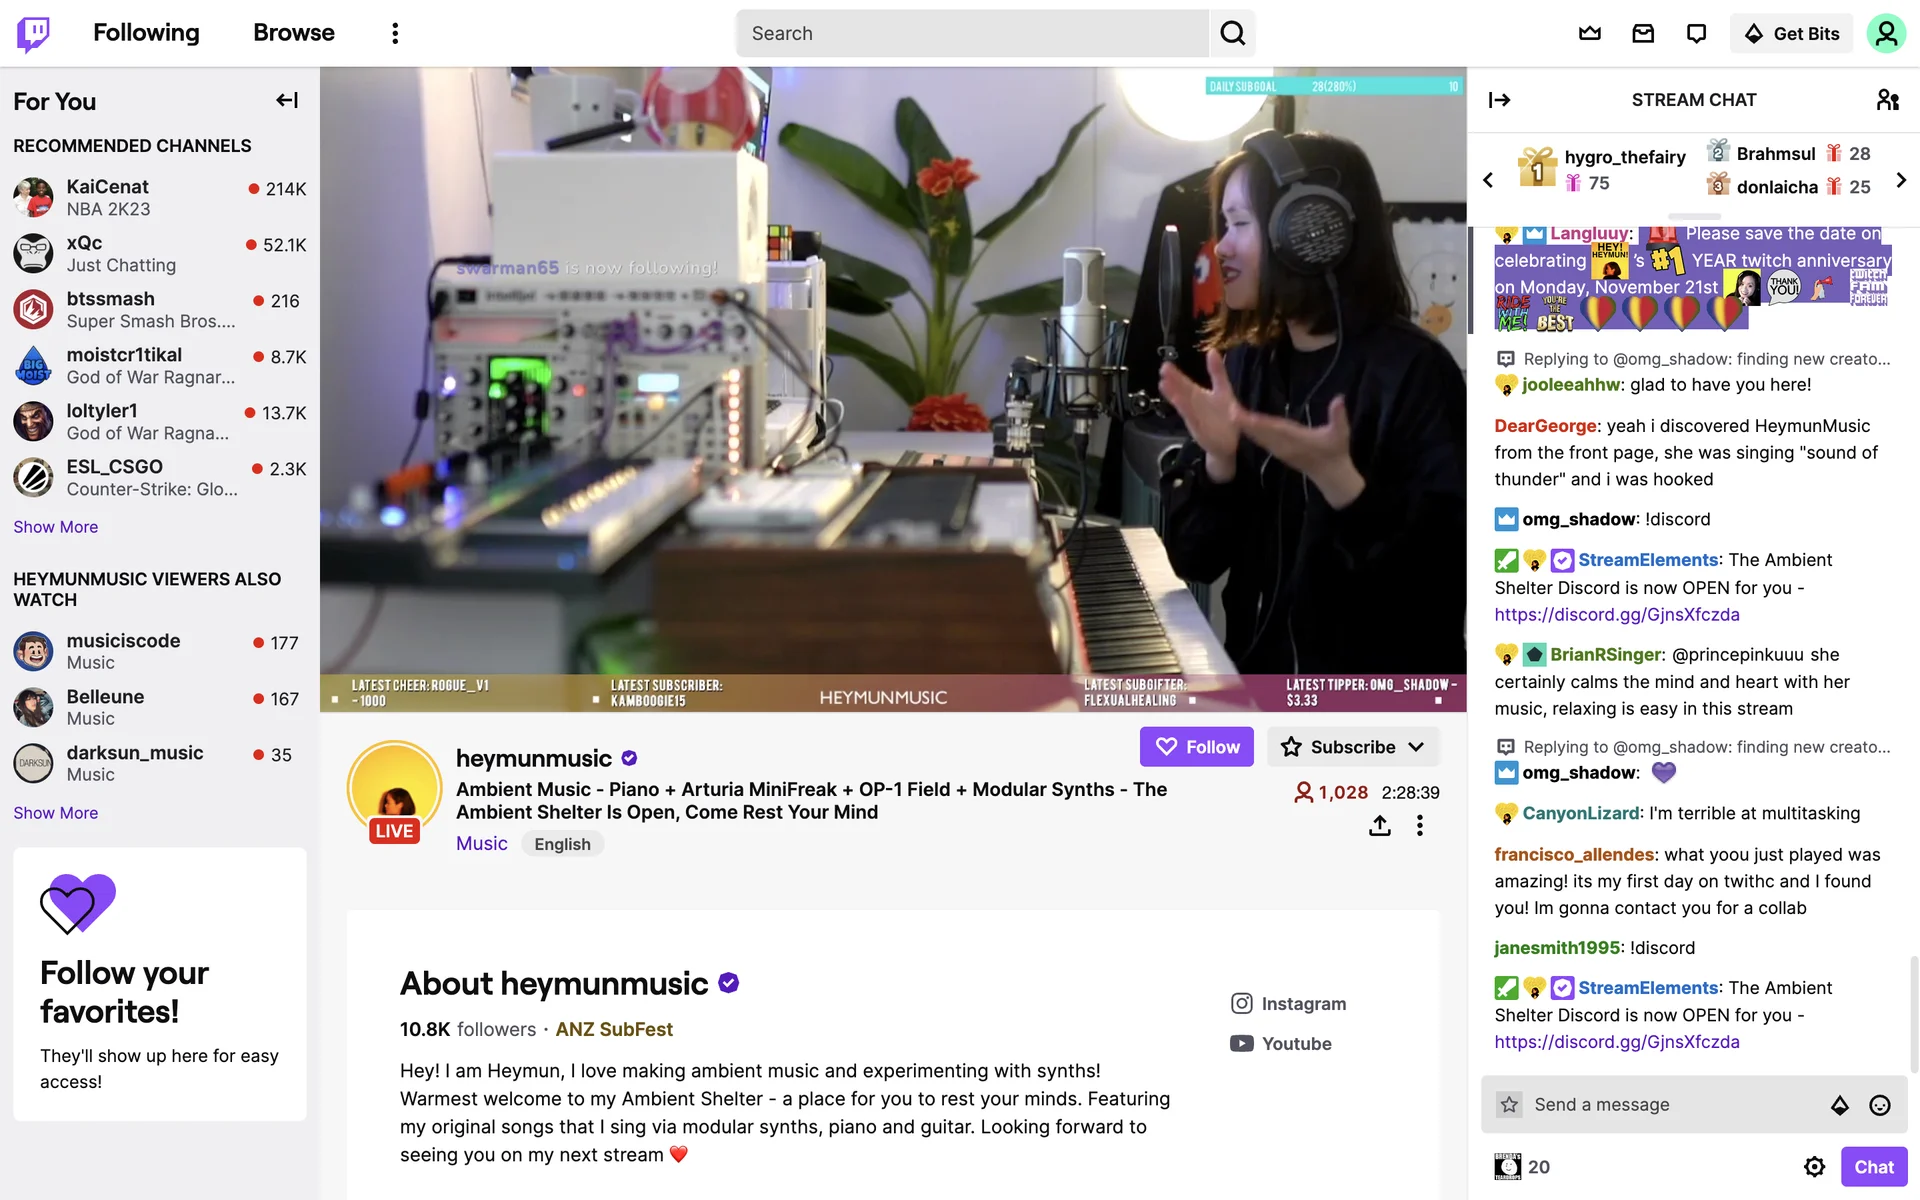
Task: Open chat settings gear icon
Action: (1814, 1167)
